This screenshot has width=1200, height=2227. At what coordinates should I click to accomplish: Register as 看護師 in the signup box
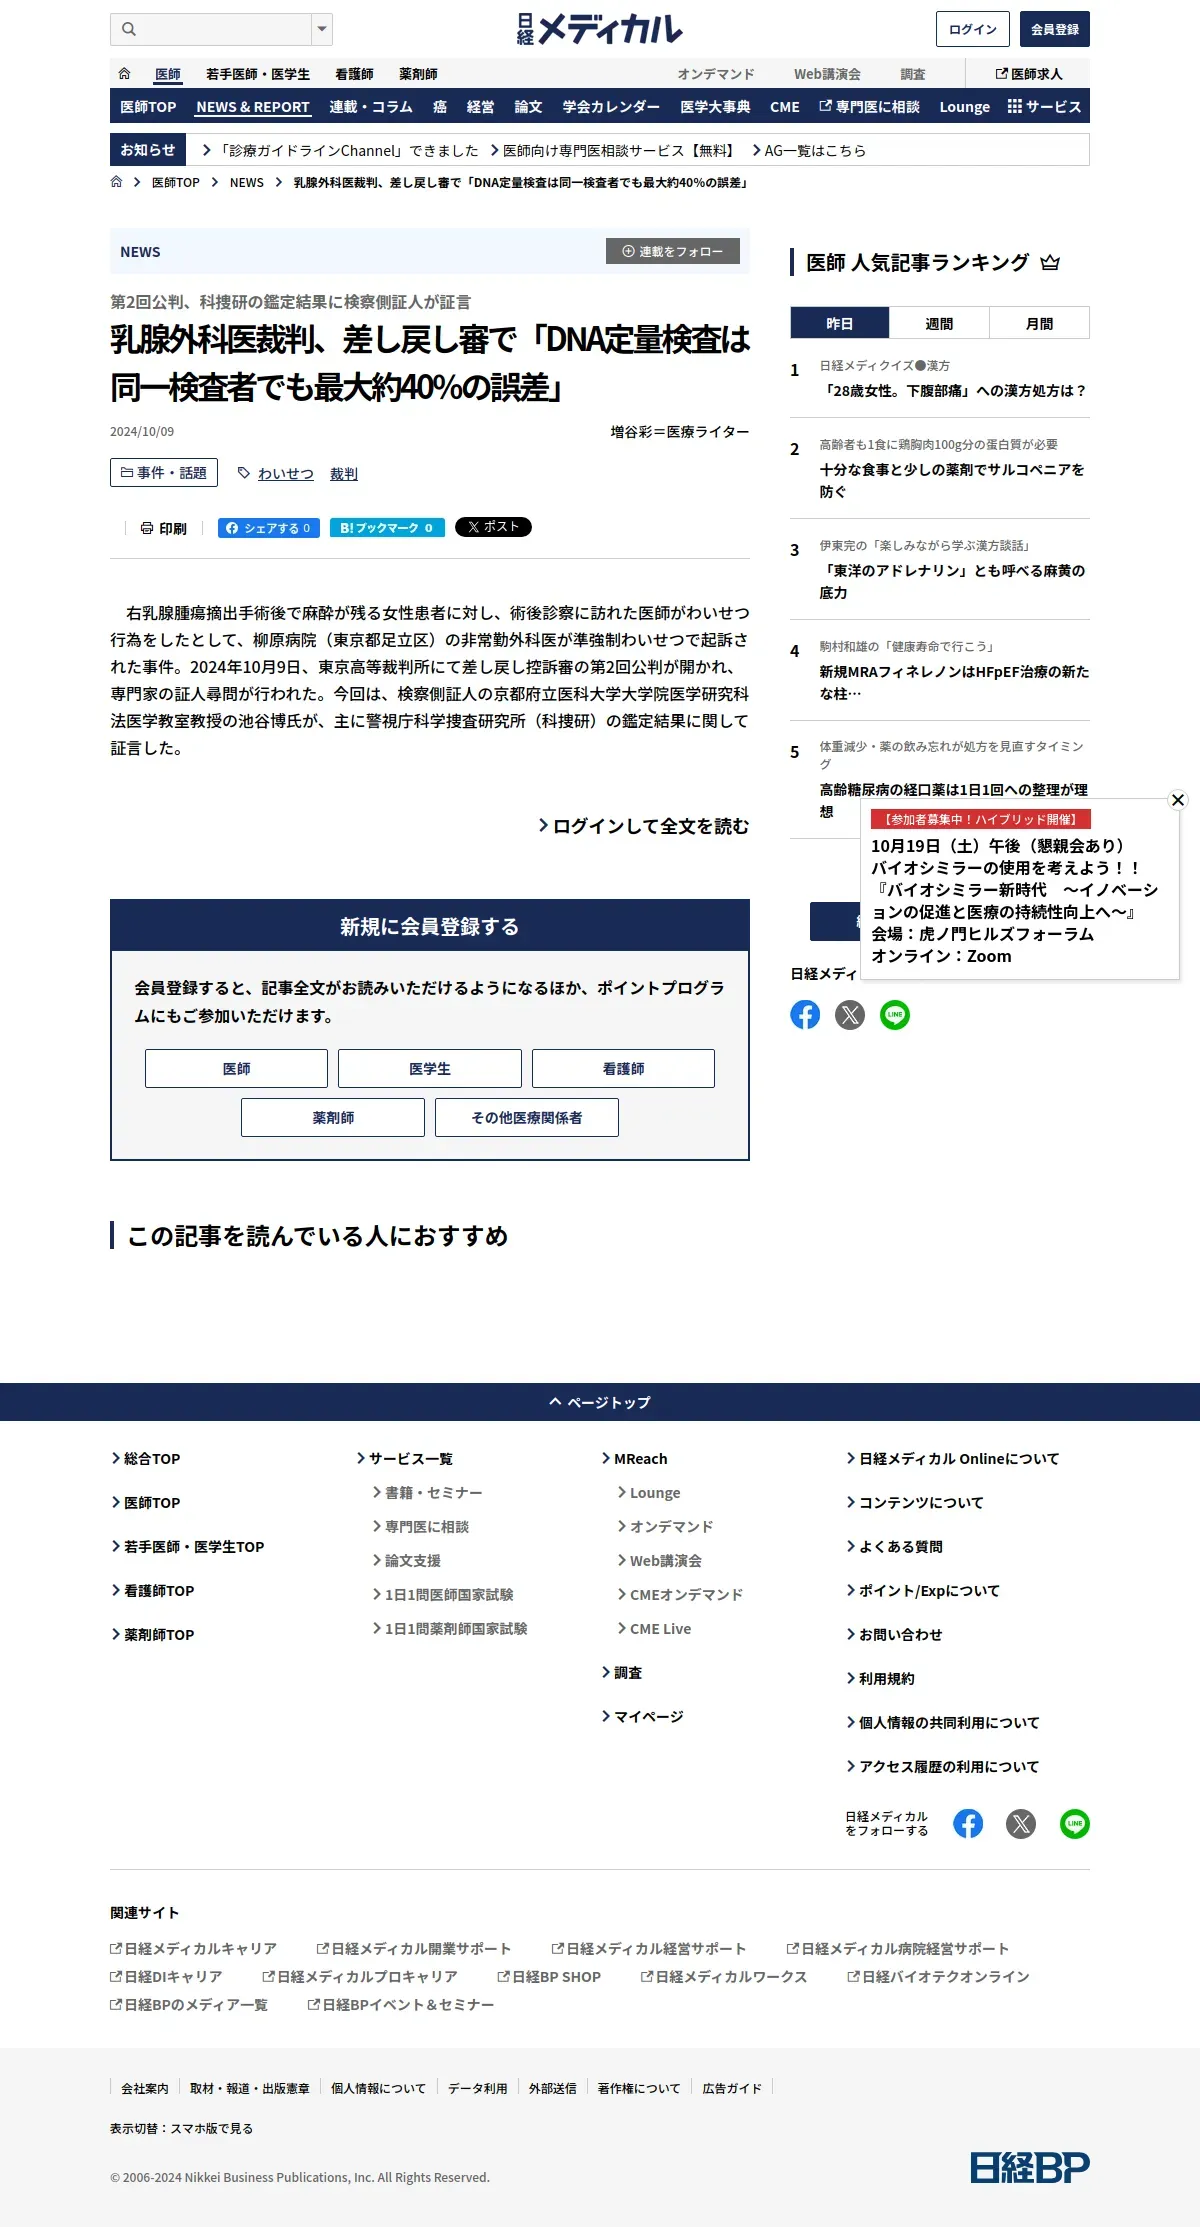tap(623, 1068)
